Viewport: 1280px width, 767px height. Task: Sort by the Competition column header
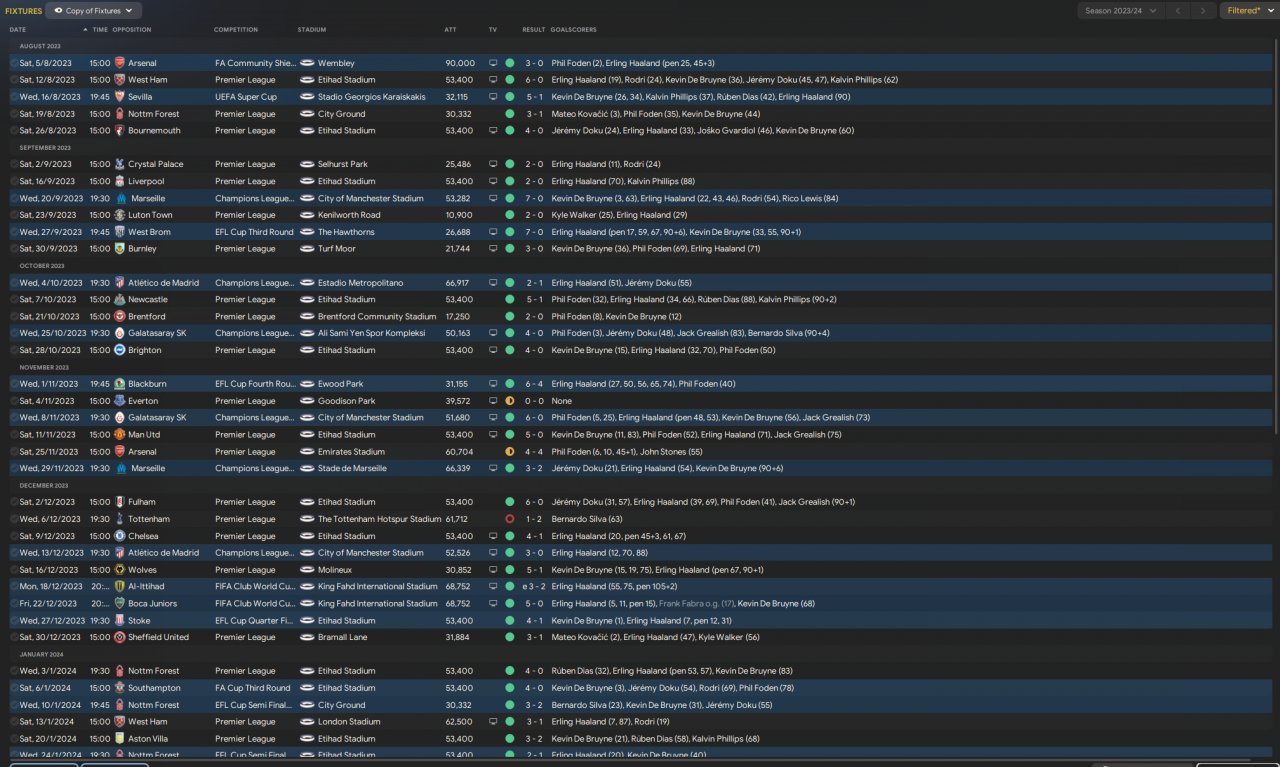tap(236, 30)
